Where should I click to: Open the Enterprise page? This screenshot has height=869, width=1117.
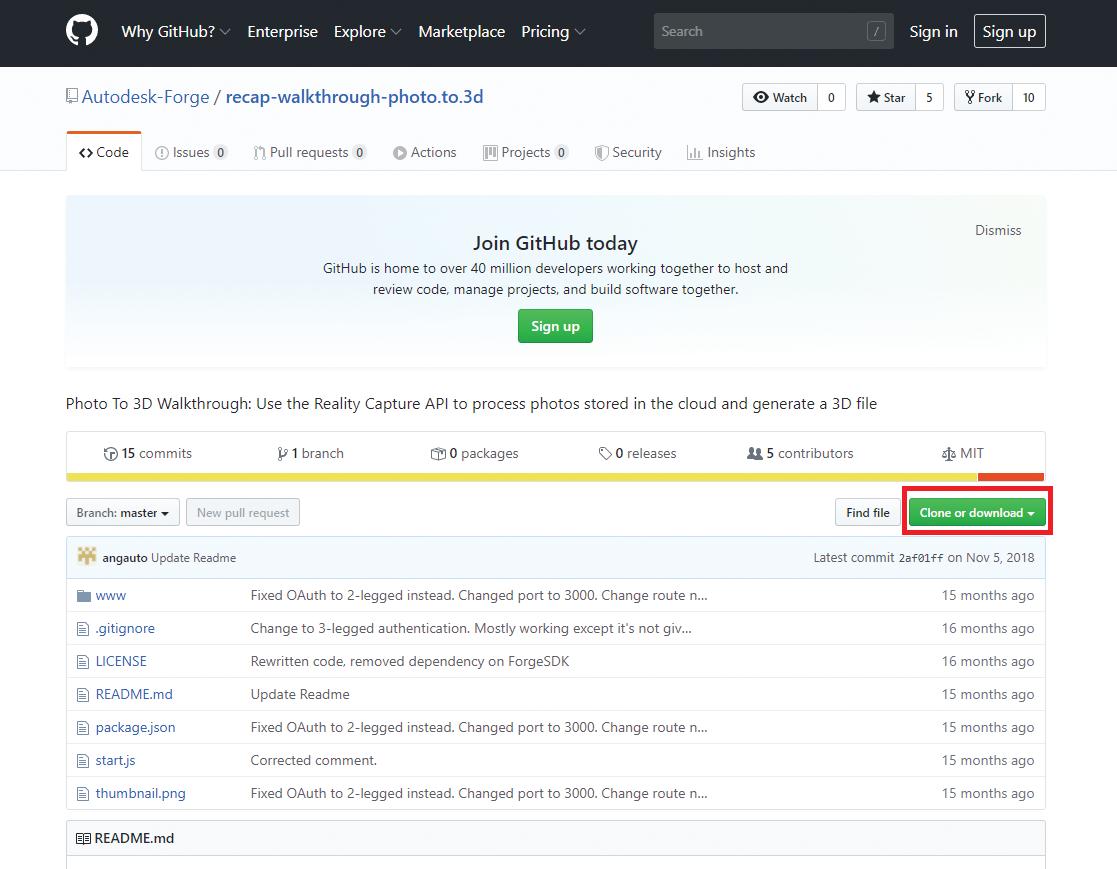[x=282, y=31]
